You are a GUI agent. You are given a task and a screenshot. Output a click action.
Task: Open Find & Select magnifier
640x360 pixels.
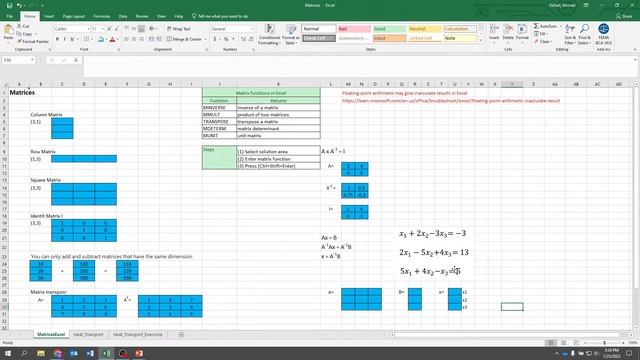coord(584,34)
